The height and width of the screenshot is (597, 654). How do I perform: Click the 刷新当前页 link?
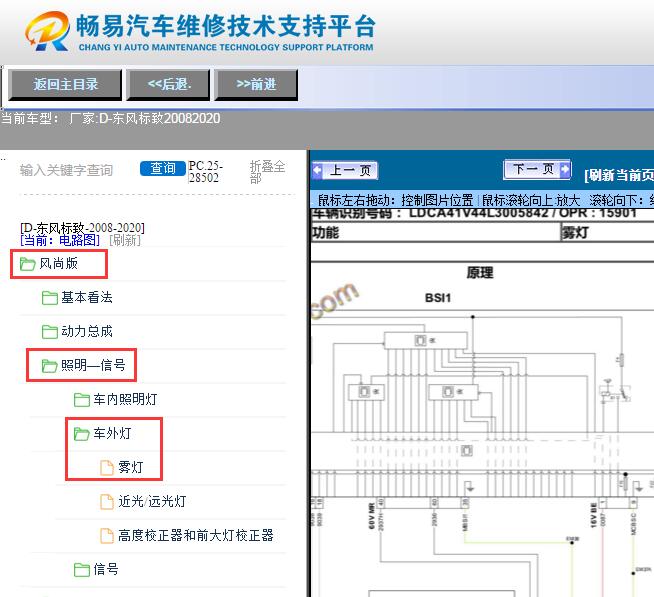619,175
